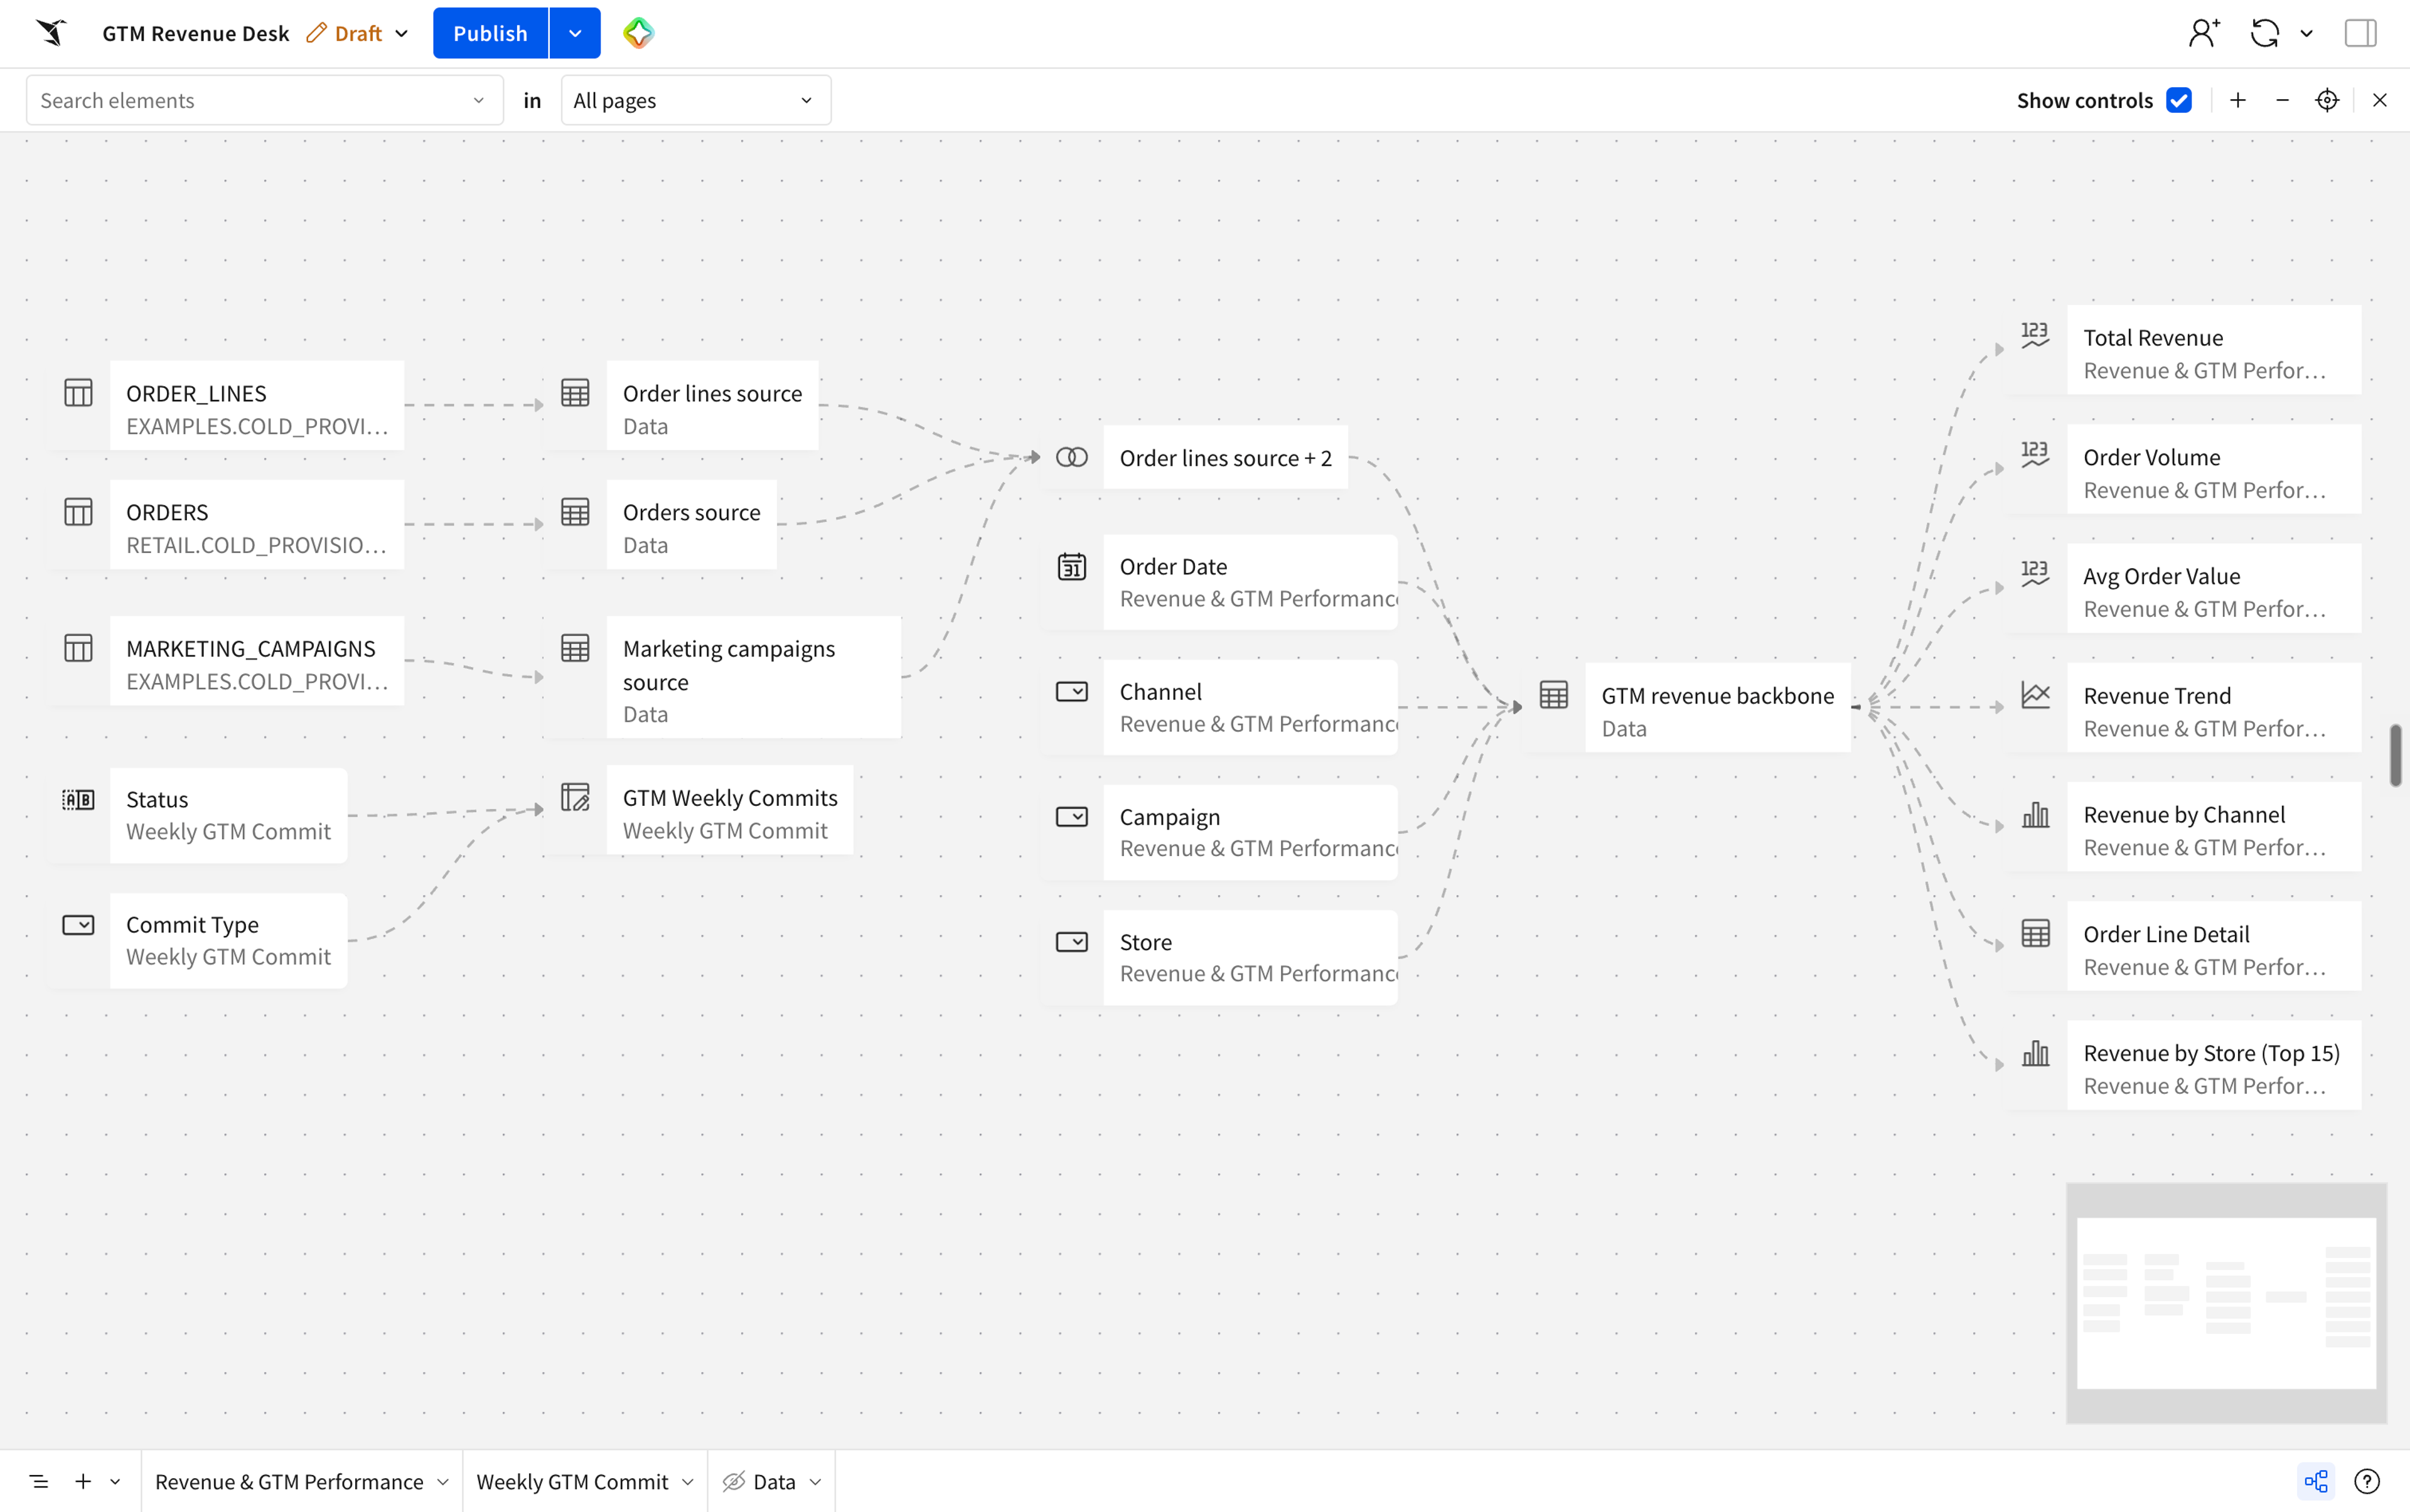Uncheck the Show controls checkbox
2410x1512 pixels.
(2179, 100)
